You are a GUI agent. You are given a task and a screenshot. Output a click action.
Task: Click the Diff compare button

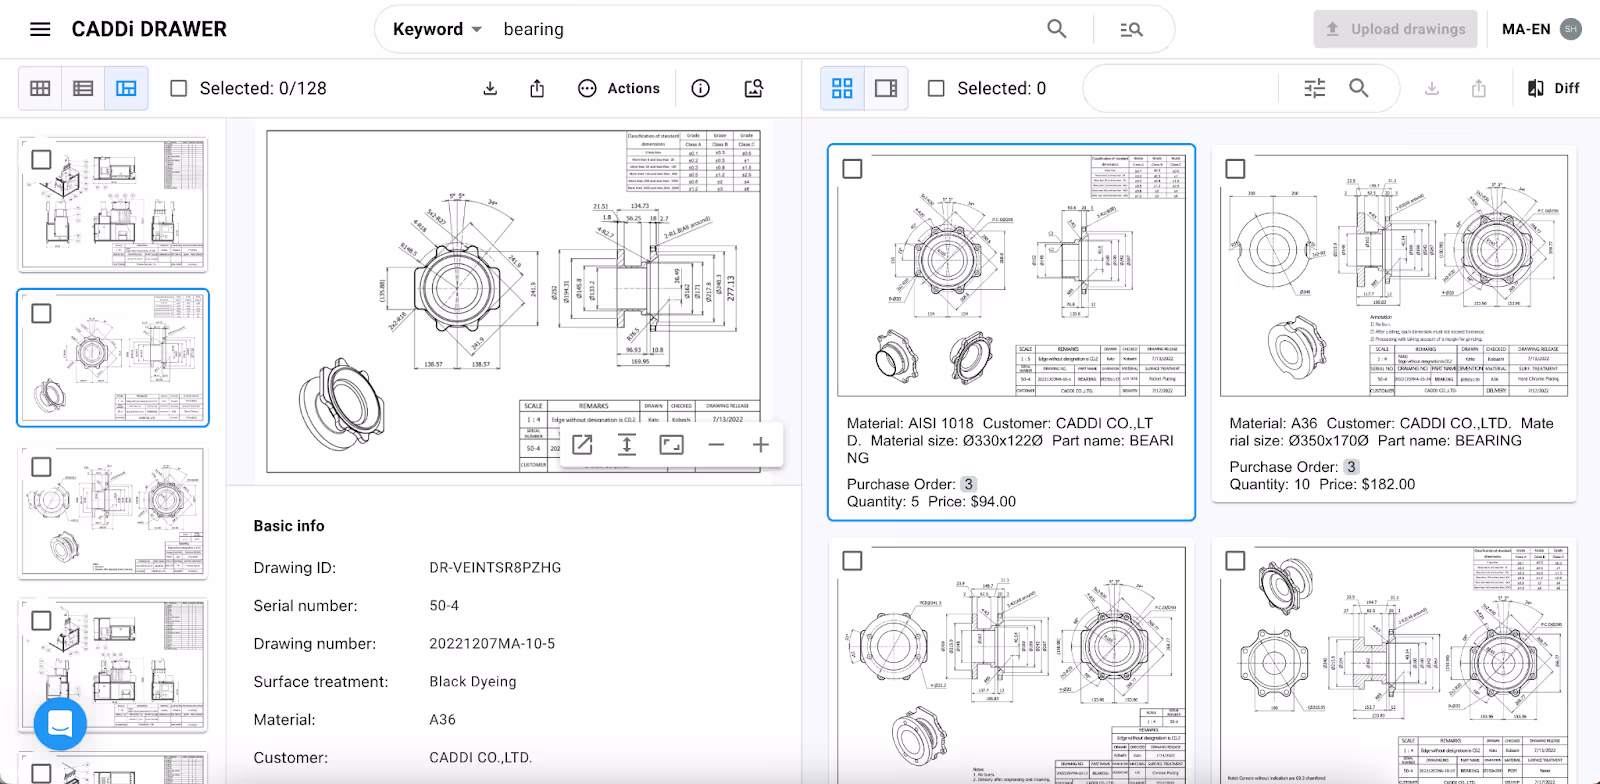point(1553,88)
